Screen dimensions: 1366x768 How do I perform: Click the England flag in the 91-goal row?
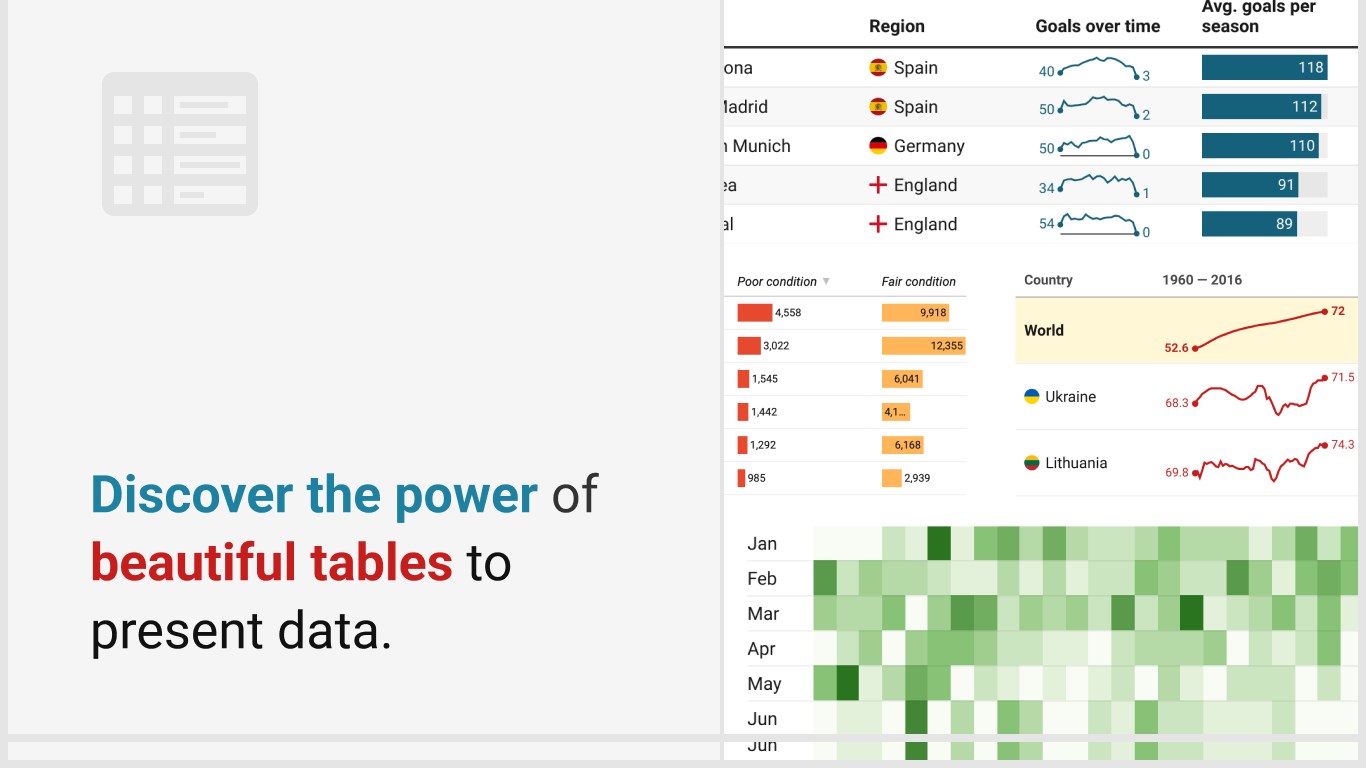point(878,185)
